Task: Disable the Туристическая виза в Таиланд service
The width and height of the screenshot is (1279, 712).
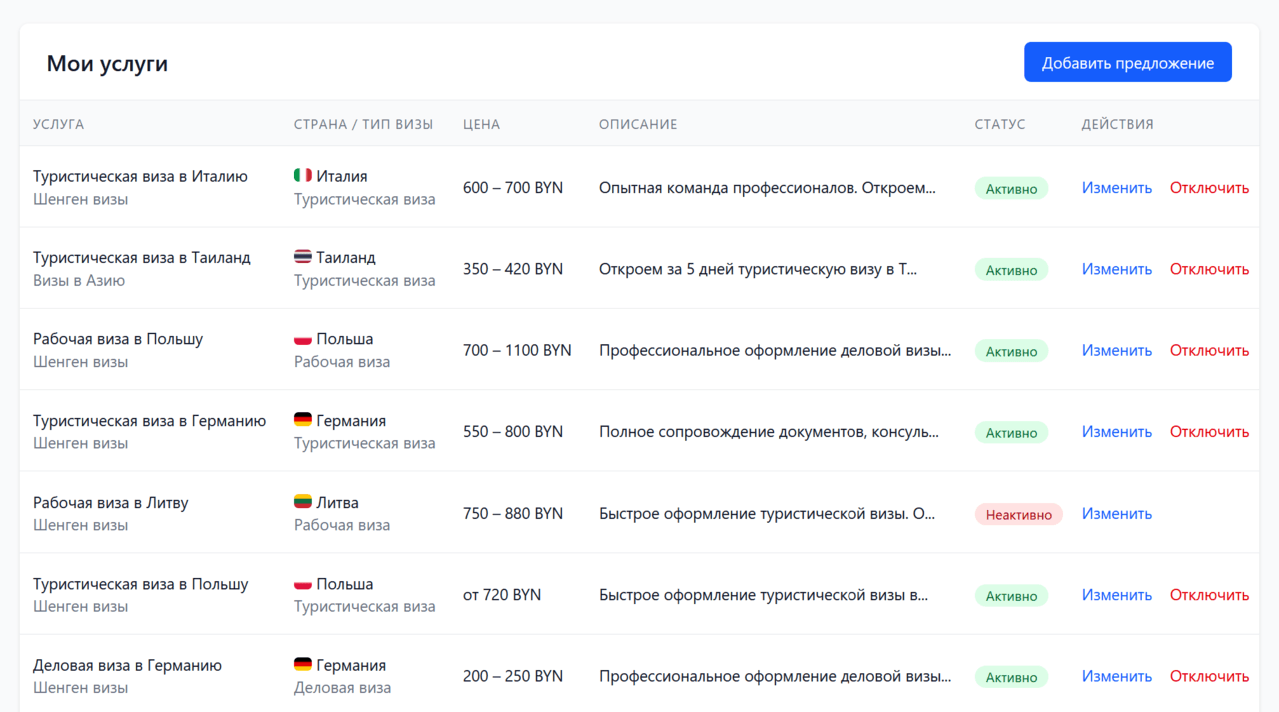Action: (x=1210, y=269)
